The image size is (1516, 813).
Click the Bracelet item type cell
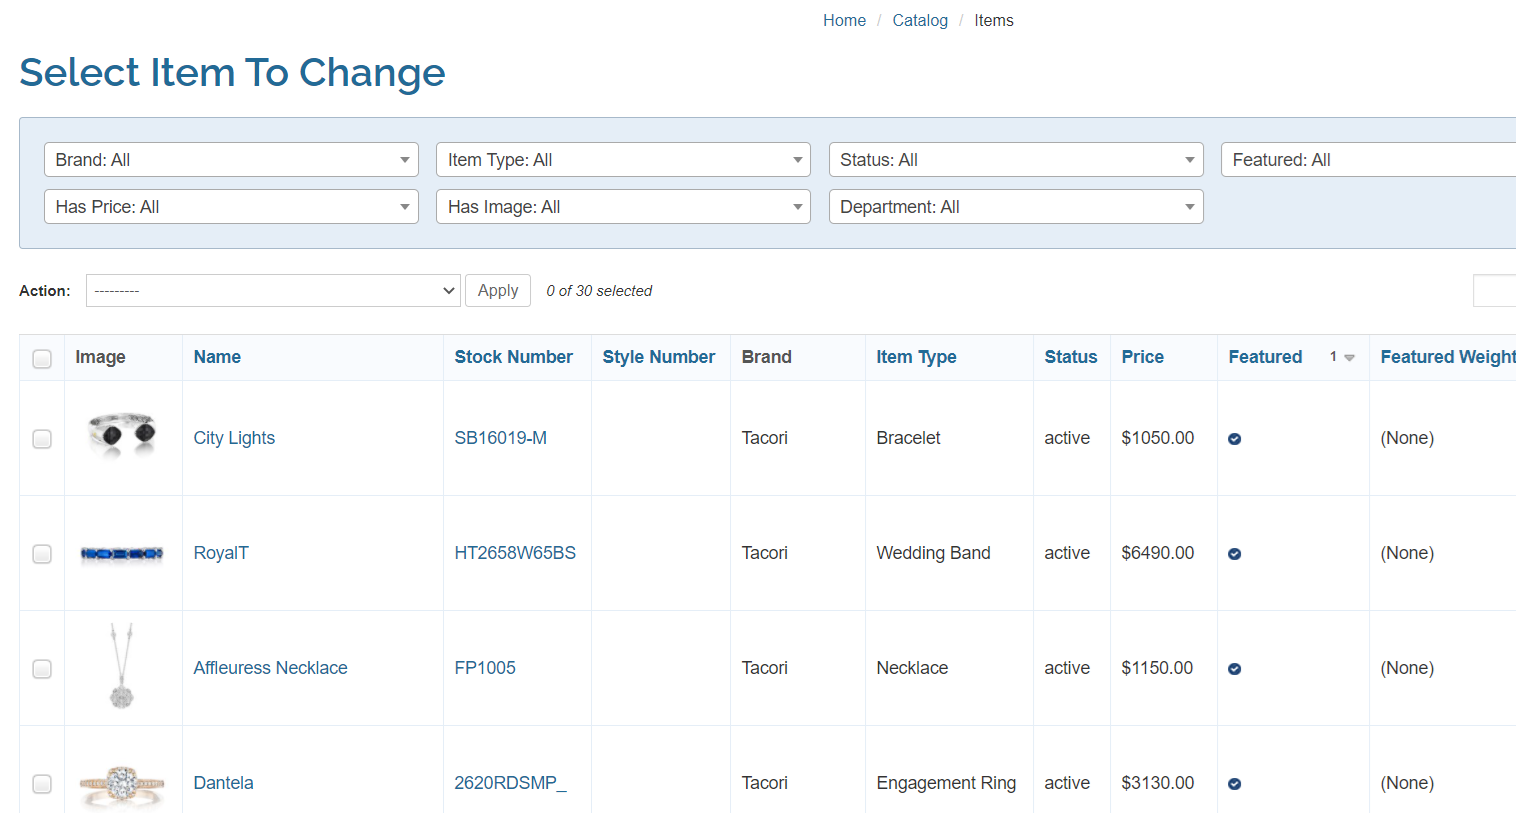pos(908,438)
